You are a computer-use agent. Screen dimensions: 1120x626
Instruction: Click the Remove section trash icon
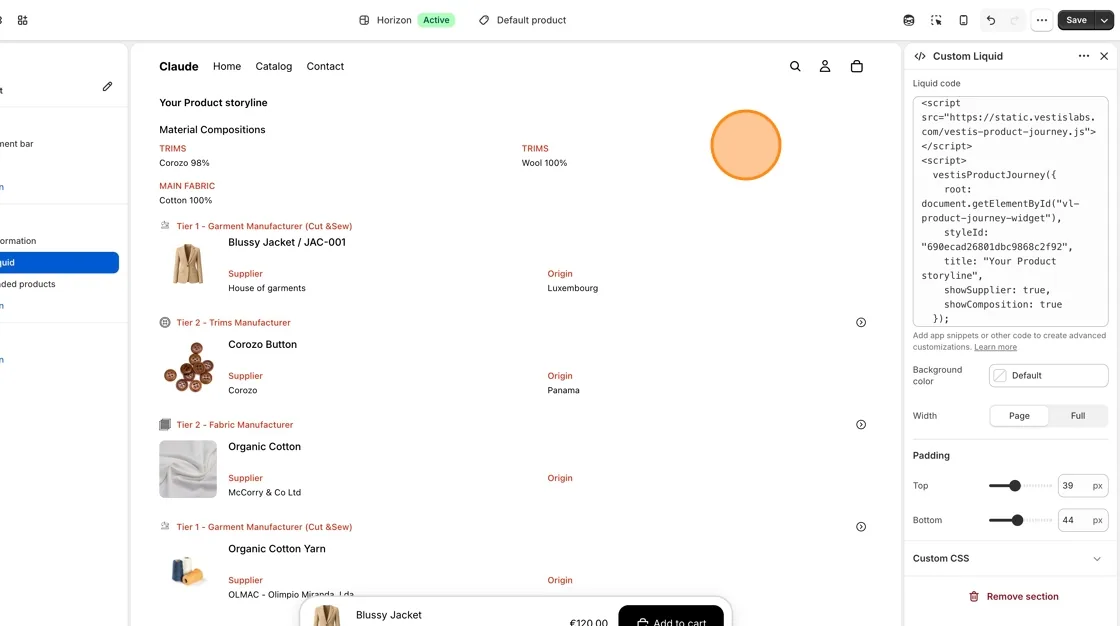point(974,597)
